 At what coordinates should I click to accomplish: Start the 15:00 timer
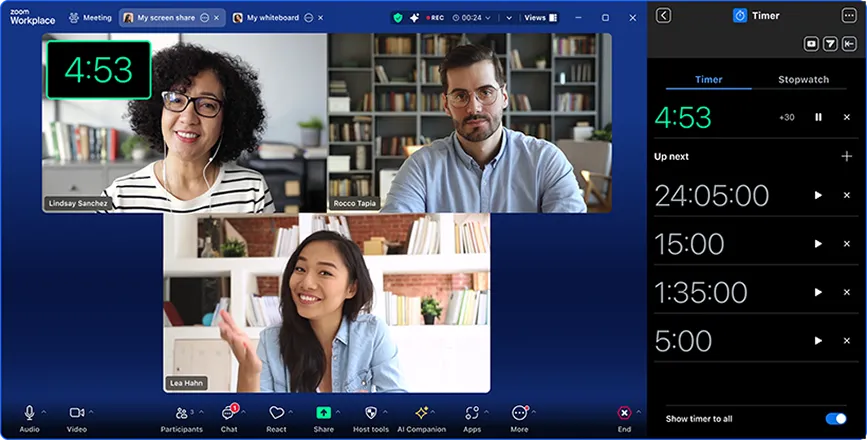point(818,244)
